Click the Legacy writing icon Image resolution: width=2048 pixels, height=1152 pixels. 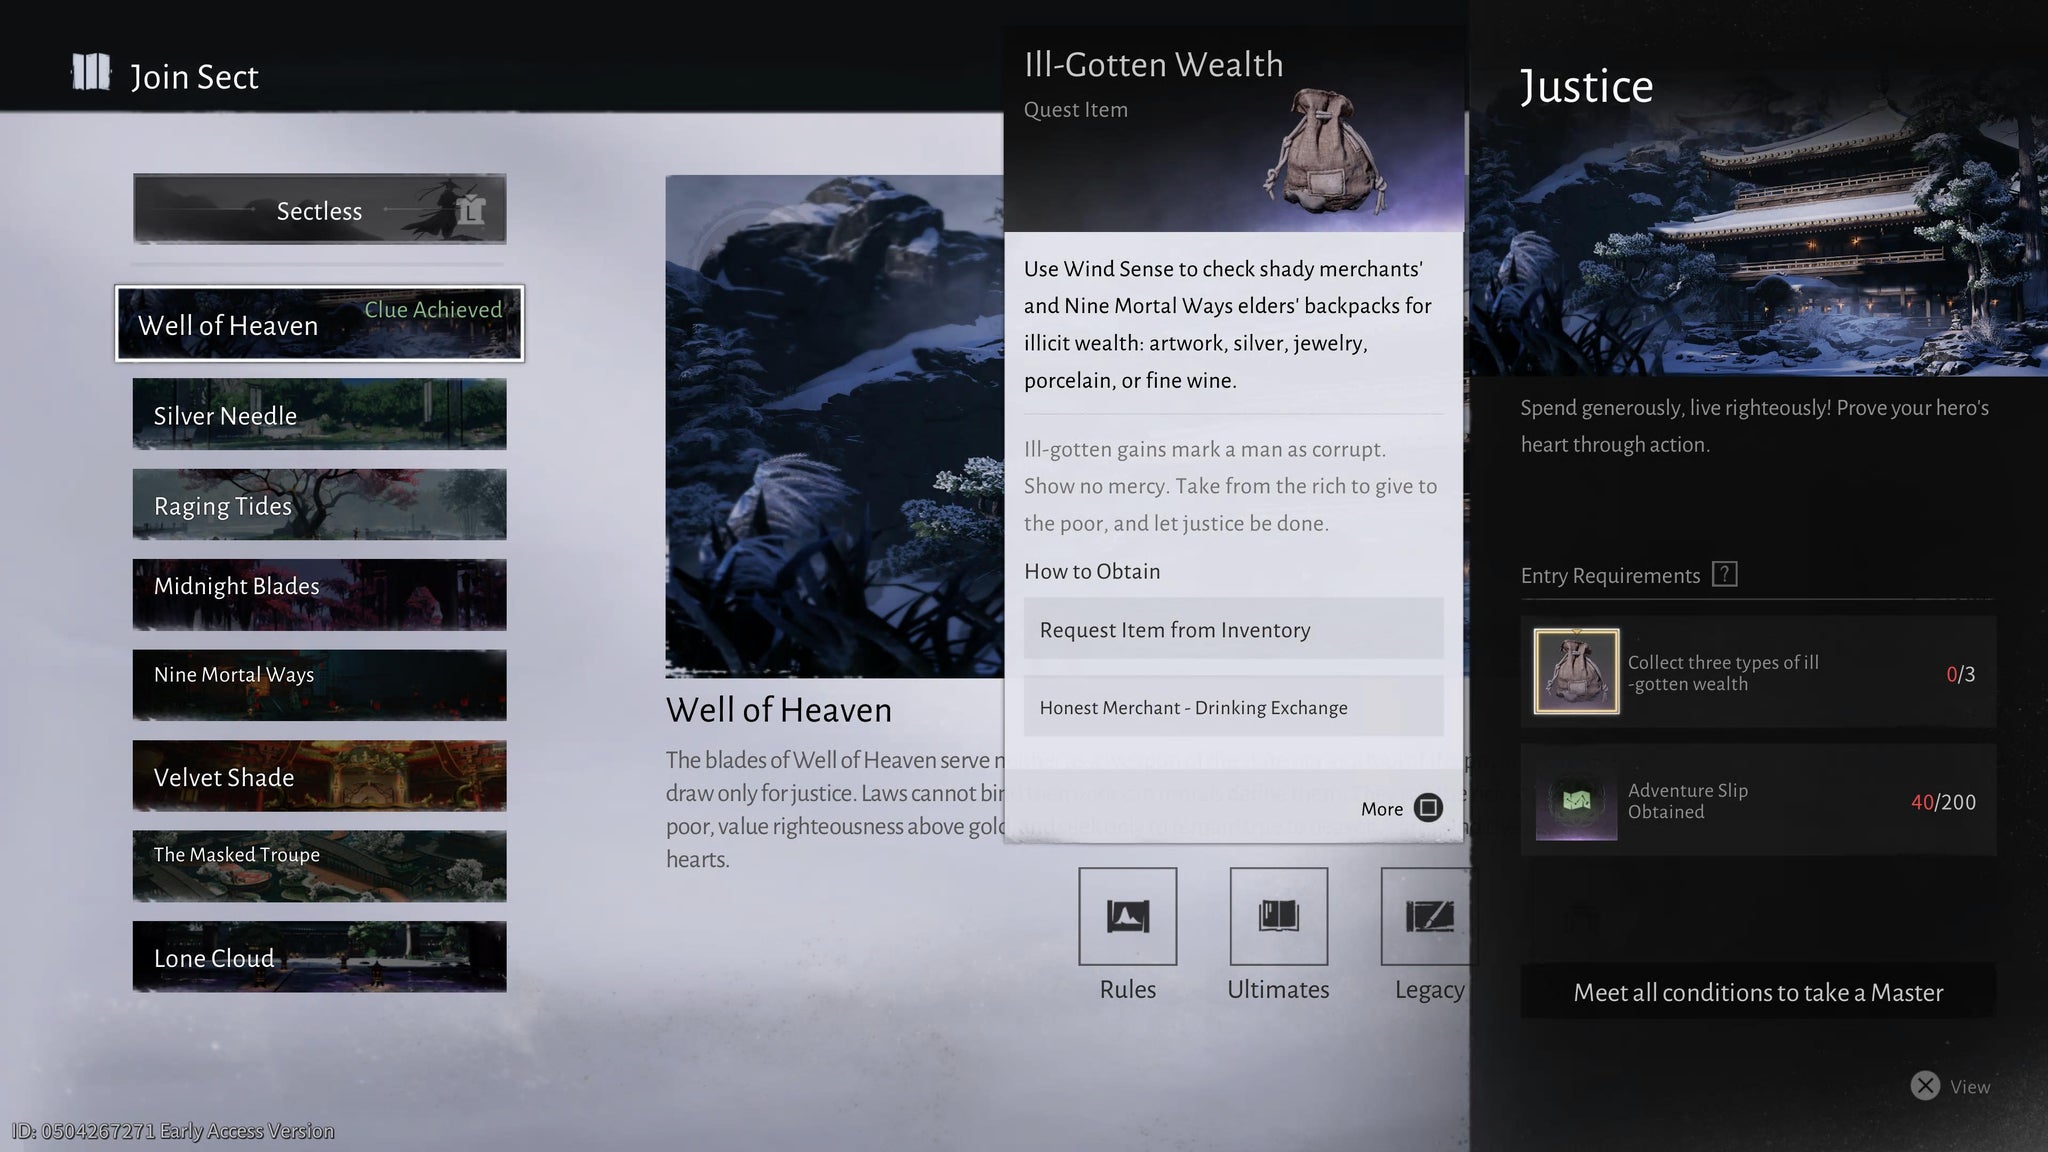[1428, 916]
